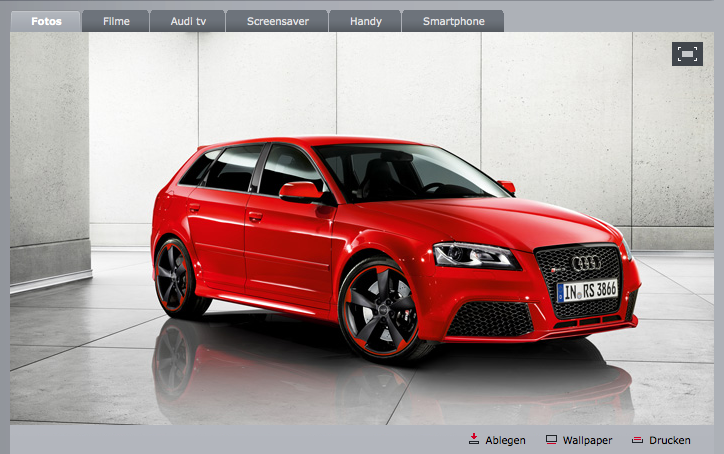
Task: Click the printer icon beside Drucken
Action: tap(637, 440)
